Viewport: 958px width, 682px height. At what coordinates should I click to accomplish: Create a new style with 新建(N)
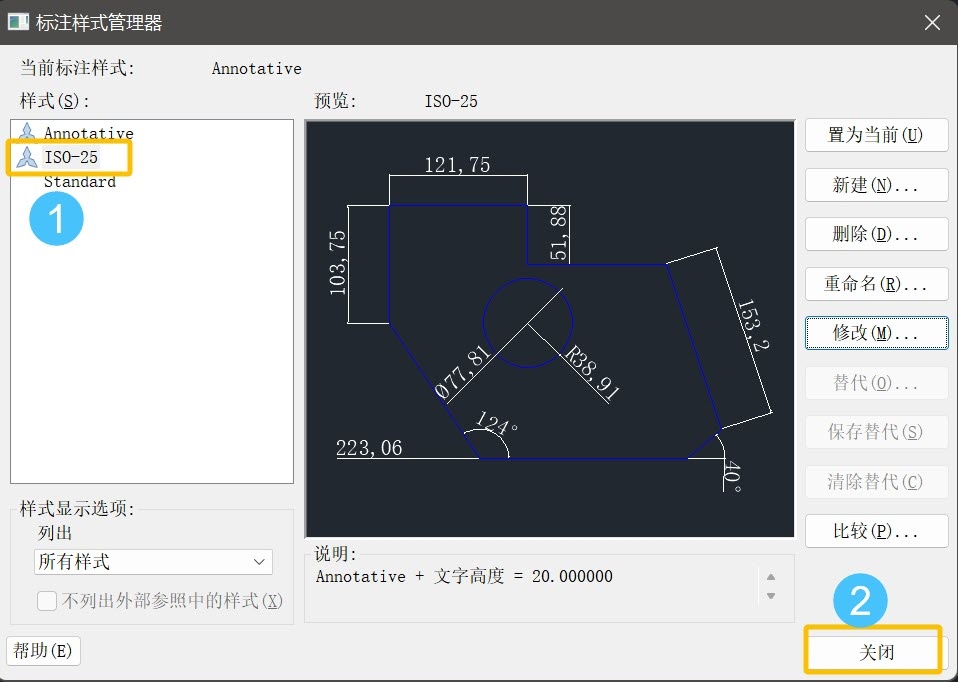click(x=876, y=185)
